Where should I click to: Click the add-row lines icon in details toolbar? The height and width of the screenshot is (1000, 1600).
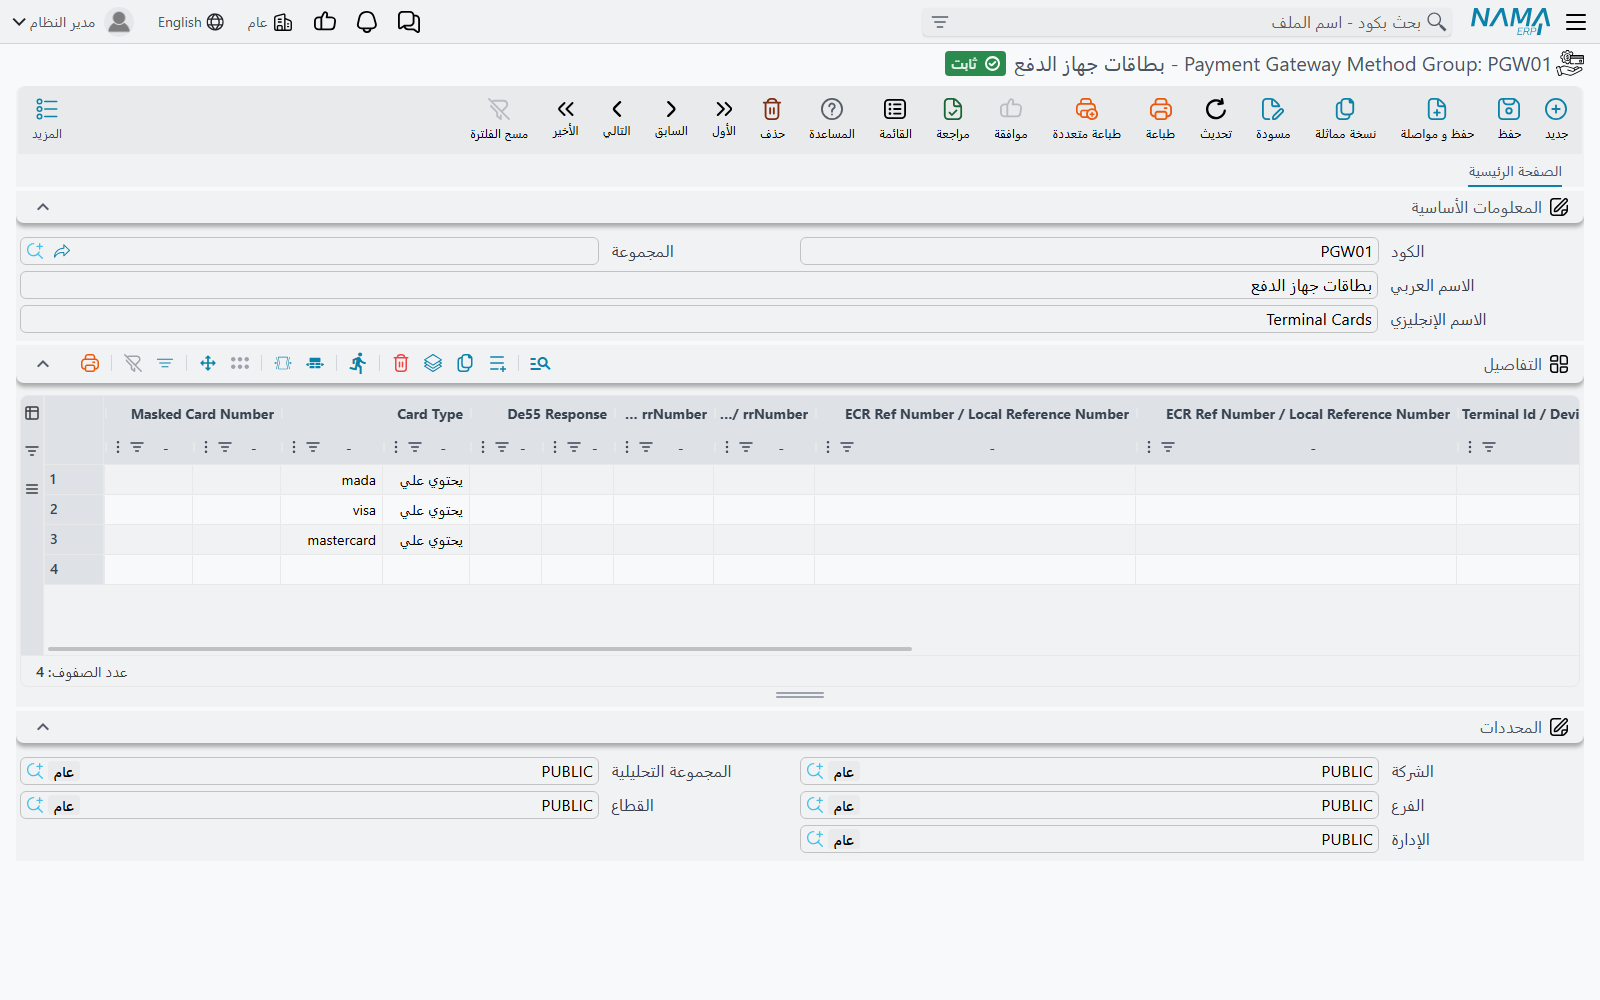tap(498, 364)
